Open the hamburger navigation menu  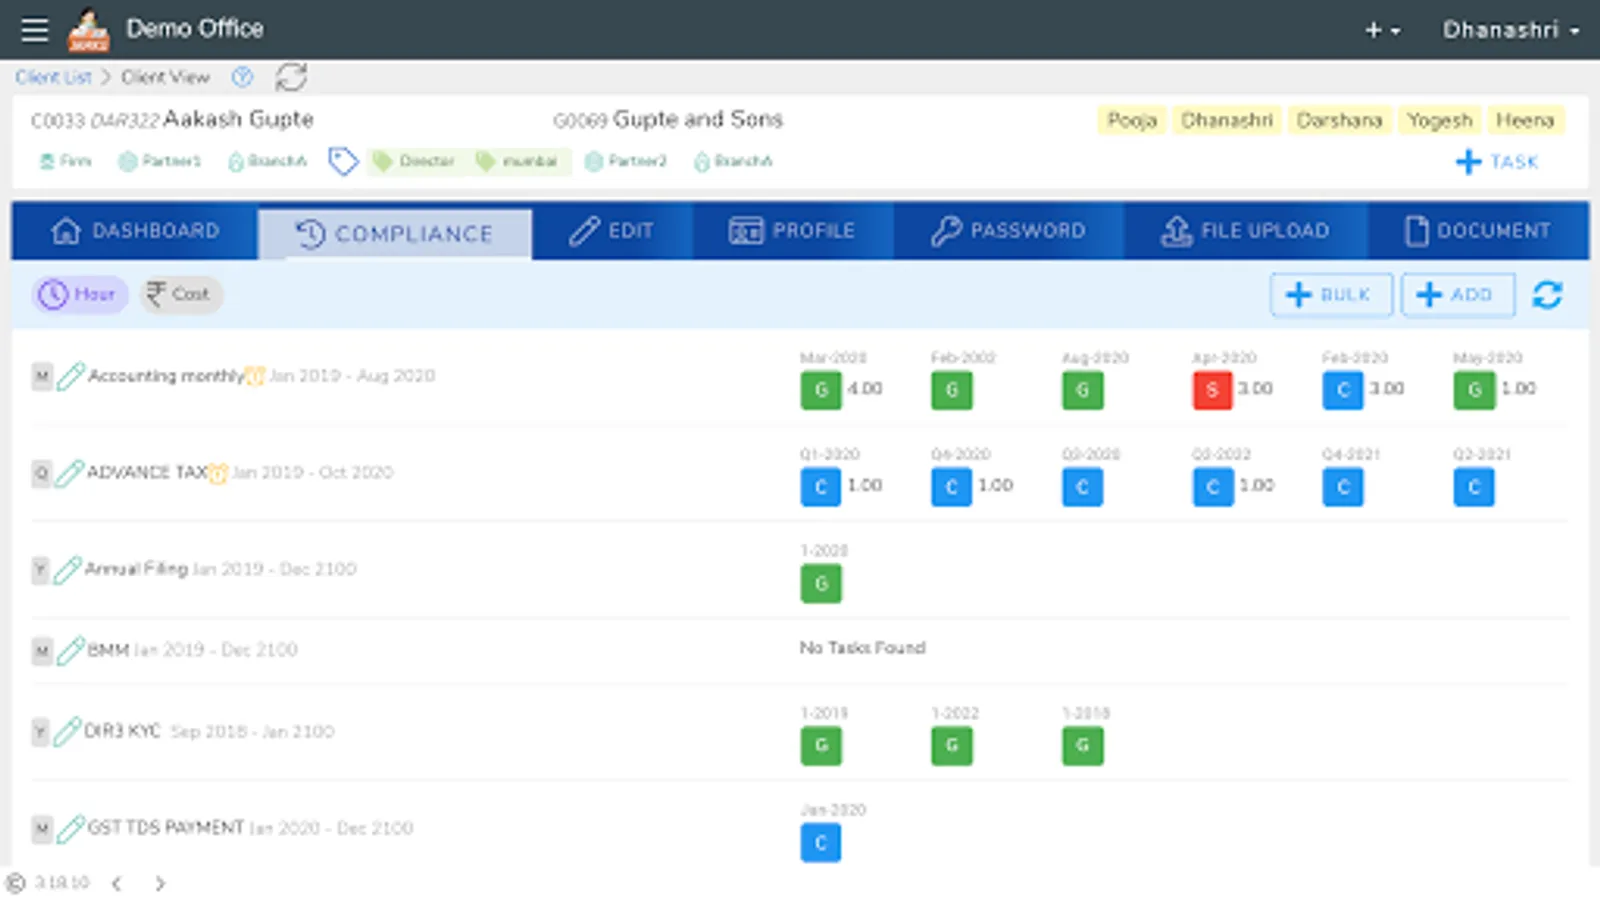click(x=35, y=30)
